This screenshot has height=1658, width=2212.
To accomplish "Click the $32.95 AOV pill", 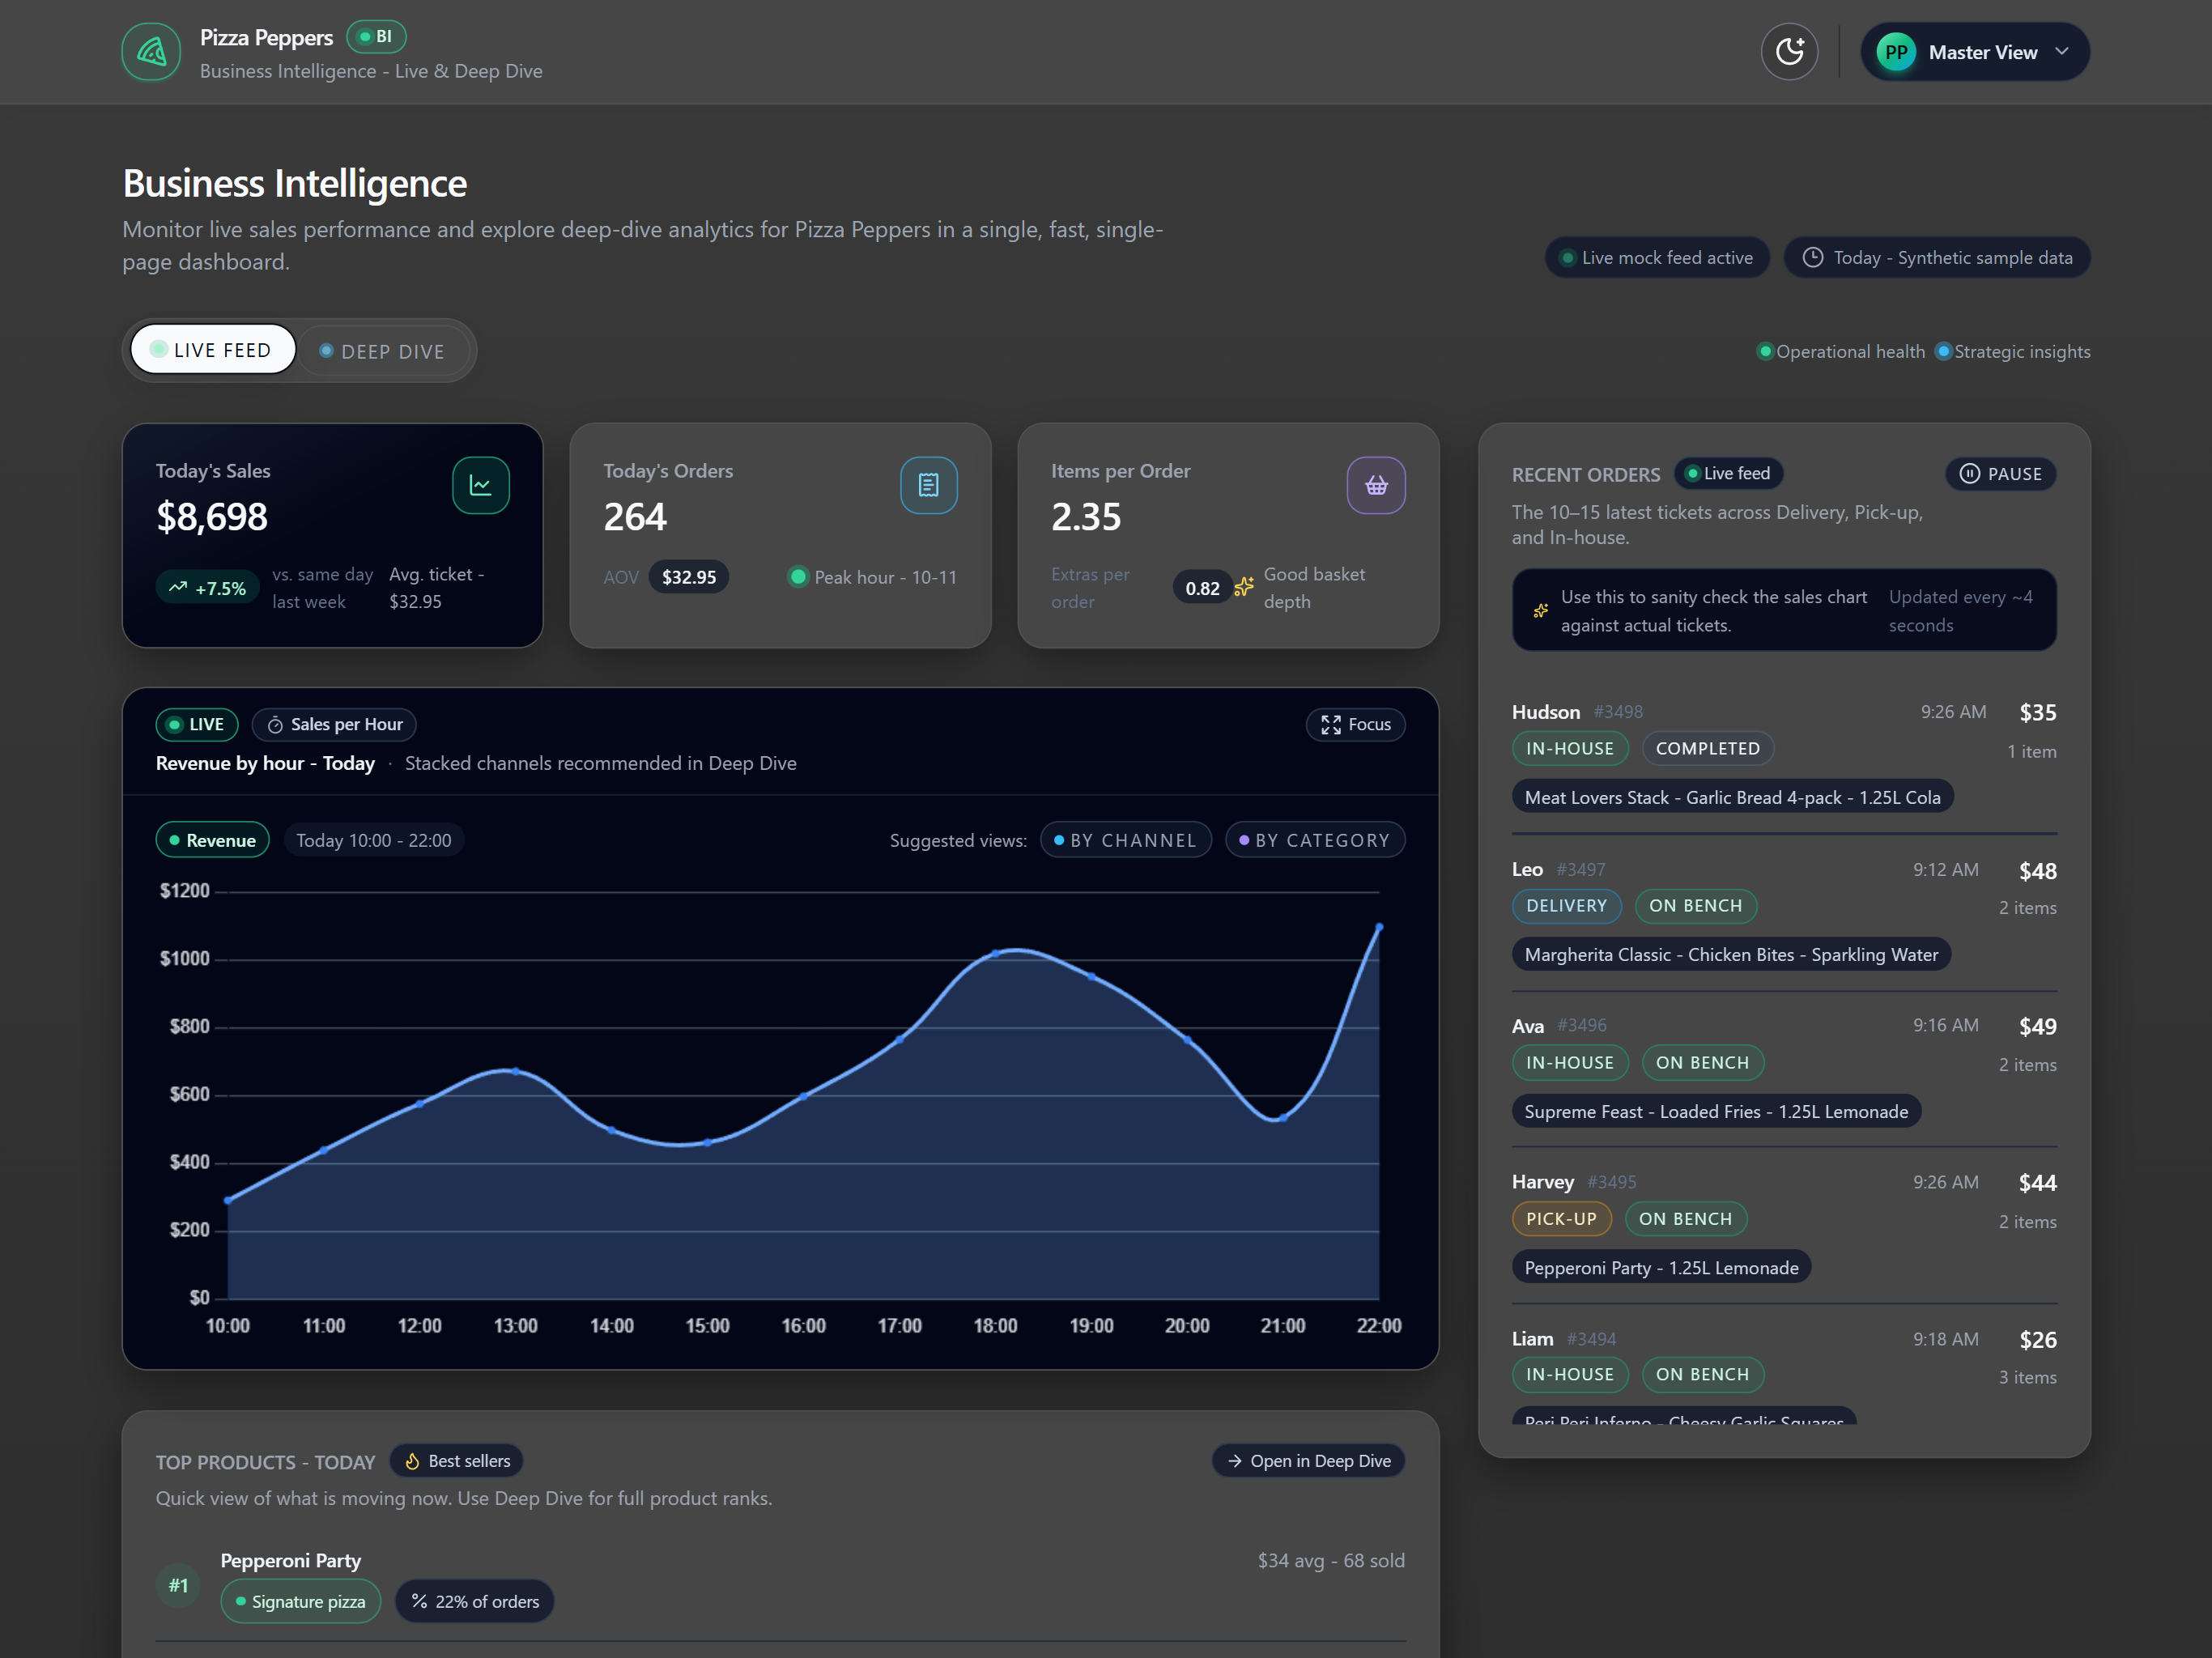I will coord(689,578).
